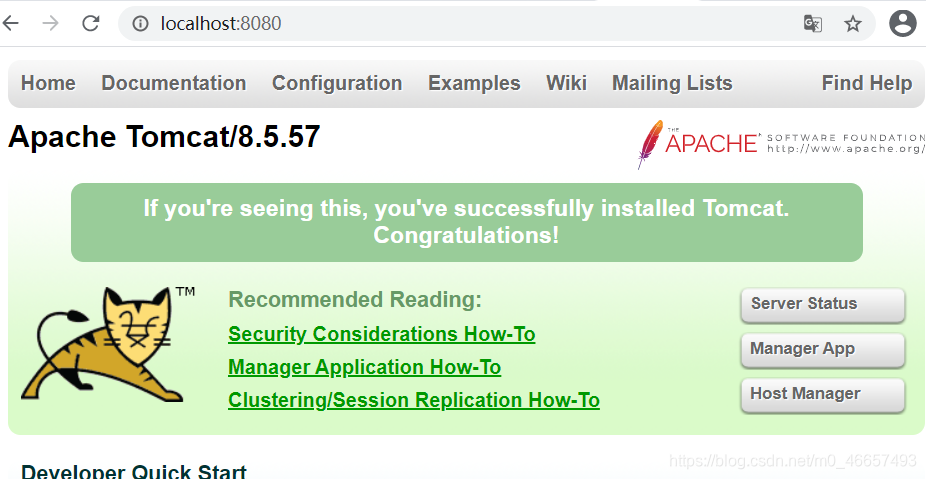The image size is (926, 479).
Task: Open the Home nav item
Action: [48, 83]
